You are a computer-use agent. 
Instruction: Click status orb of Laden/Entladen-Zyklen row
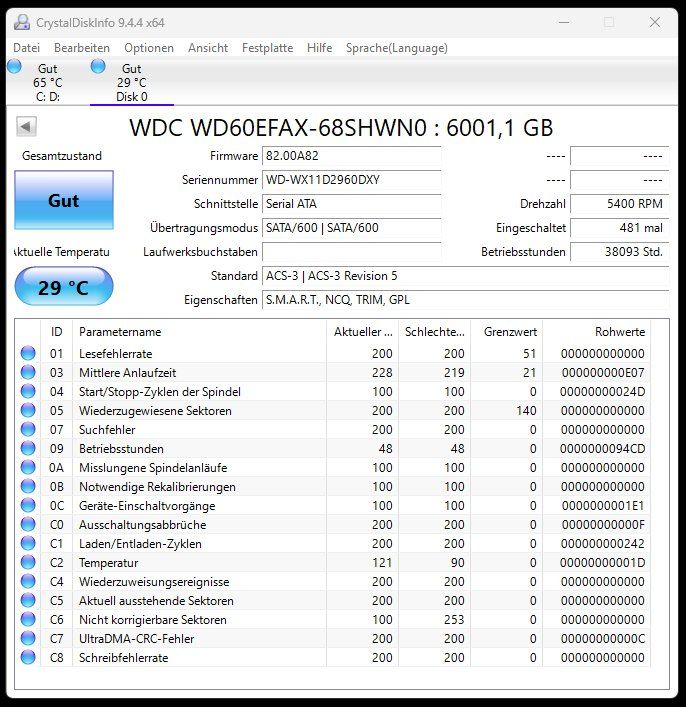coord(28,543)
